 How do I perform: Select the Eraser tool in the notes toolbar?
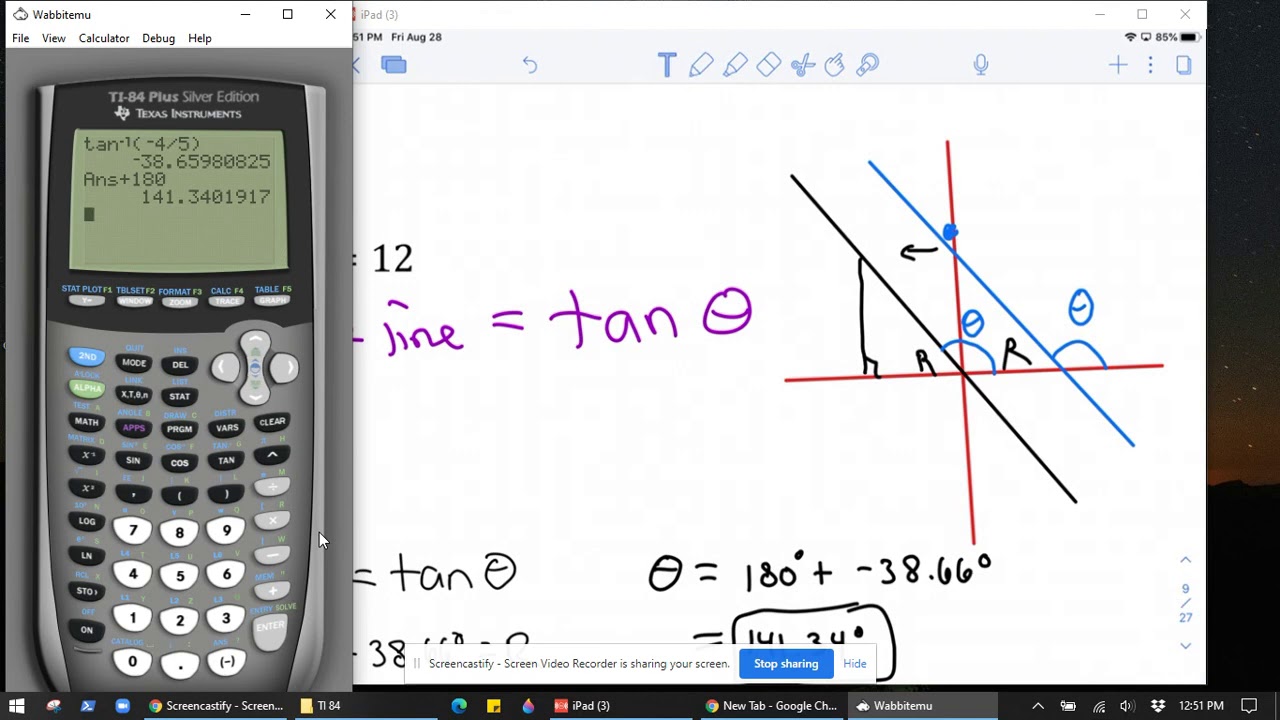tap(768, 65)
